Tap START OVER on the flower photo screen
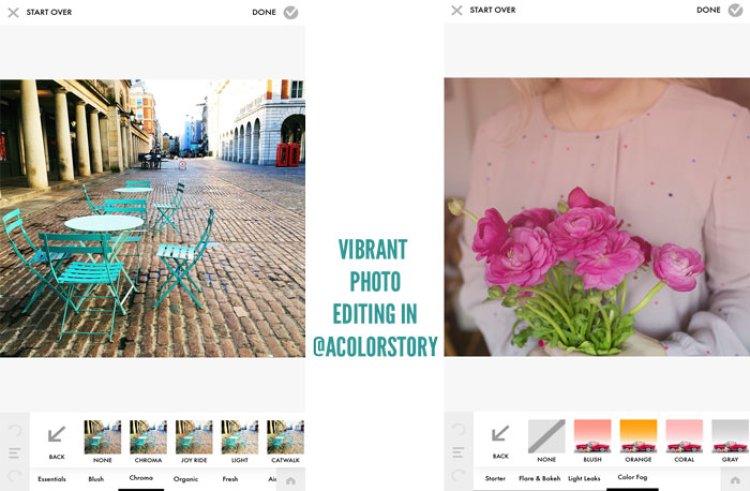 (493, 10)
